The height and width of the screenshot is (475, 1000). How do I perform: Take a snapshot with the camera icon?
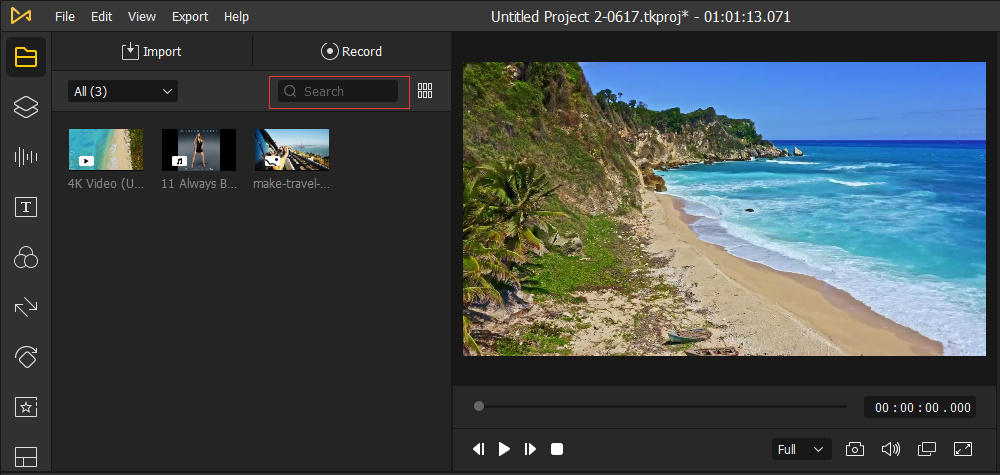click(855, 449)
